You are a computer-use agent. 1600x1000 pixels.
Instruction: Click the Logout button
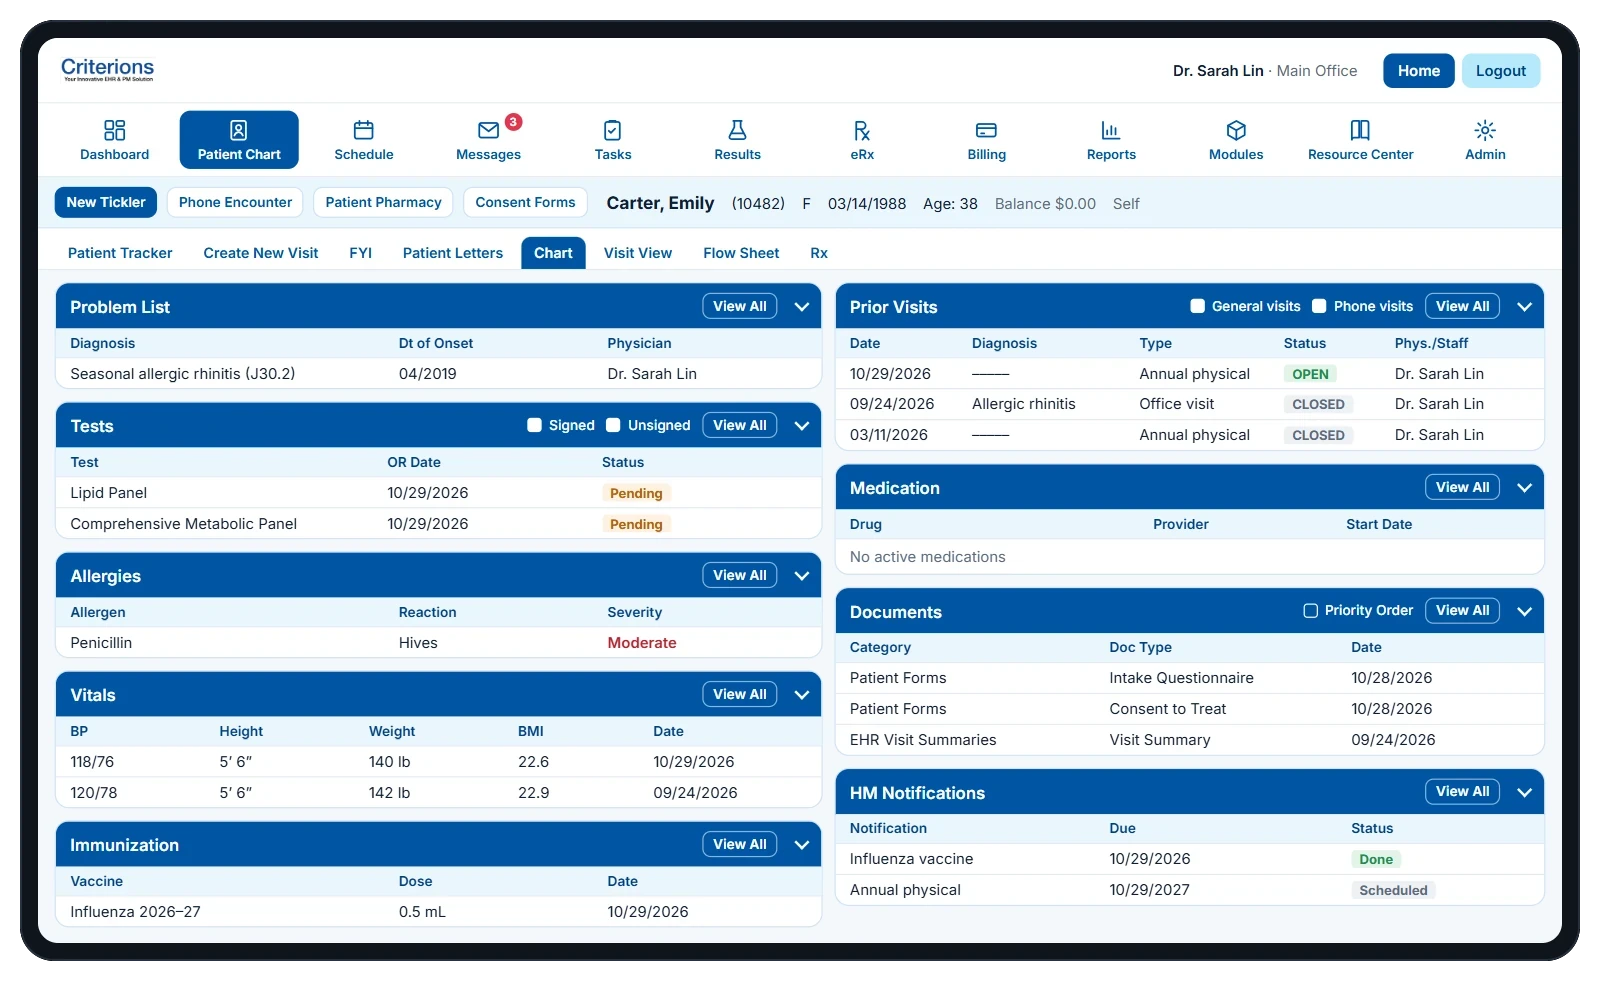point(1501,71)
